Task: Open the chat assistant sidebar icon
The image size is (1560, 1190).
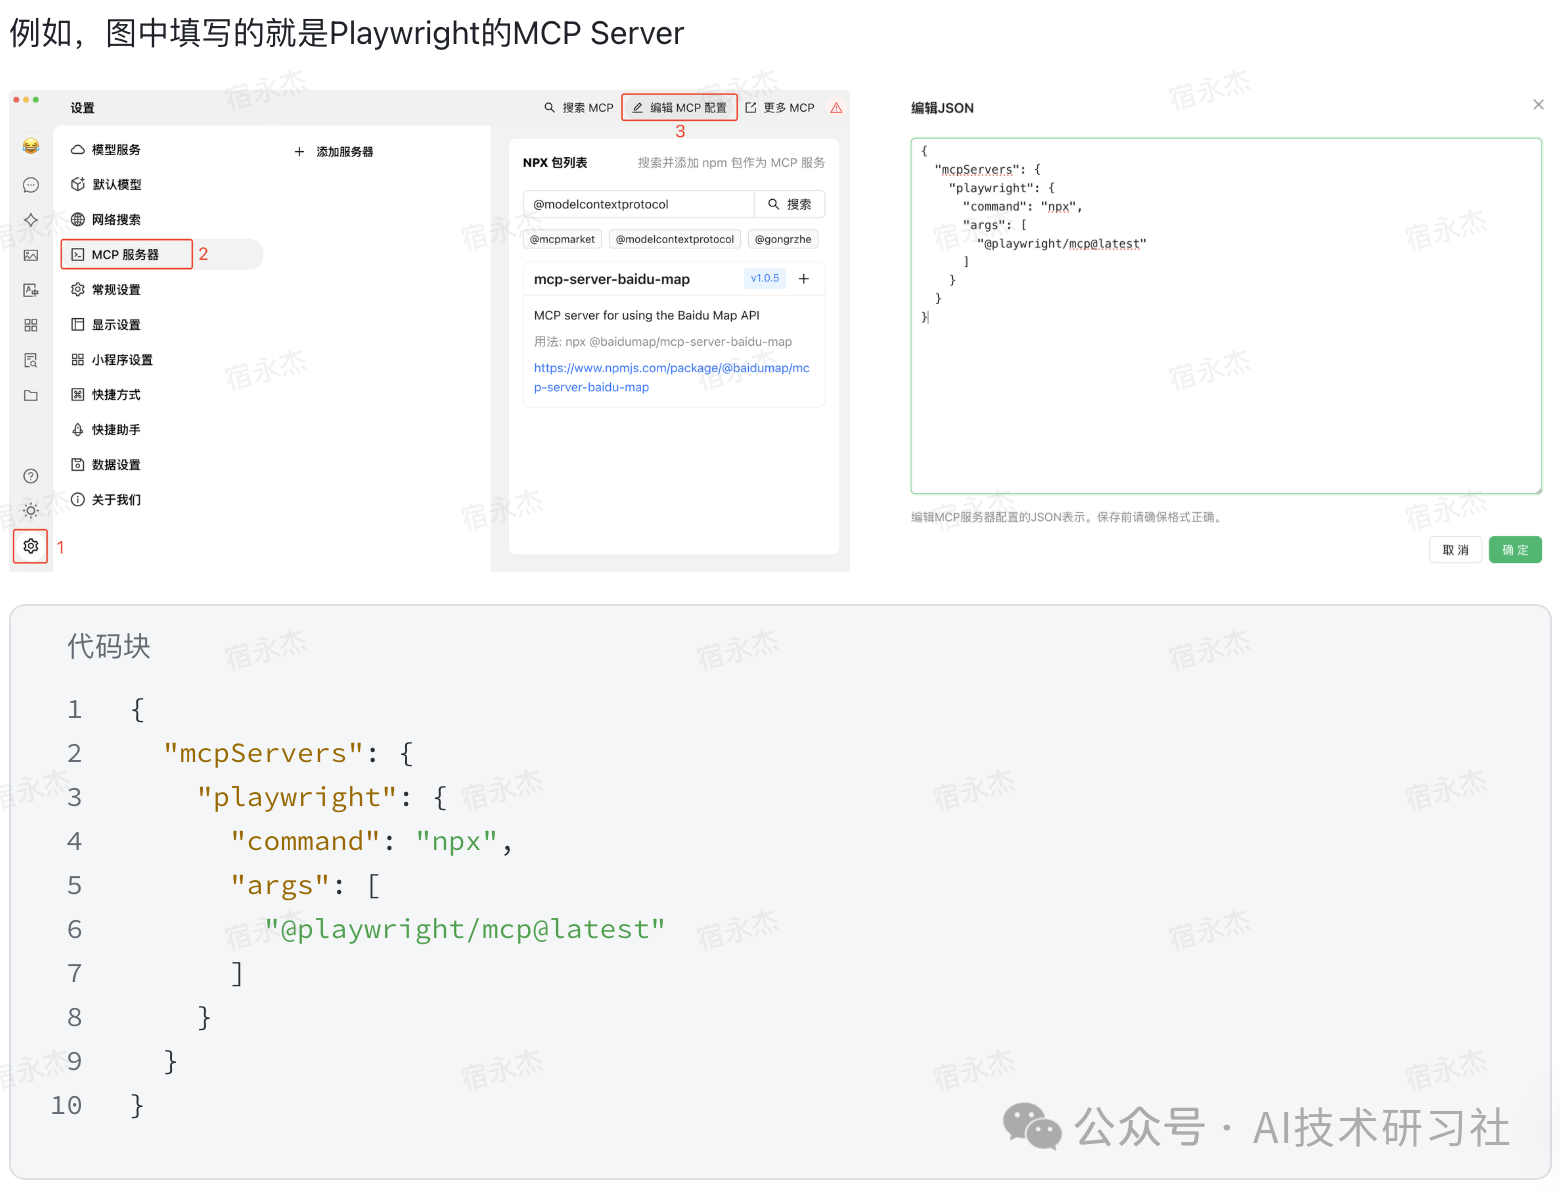Action: [x=31, y=185]
